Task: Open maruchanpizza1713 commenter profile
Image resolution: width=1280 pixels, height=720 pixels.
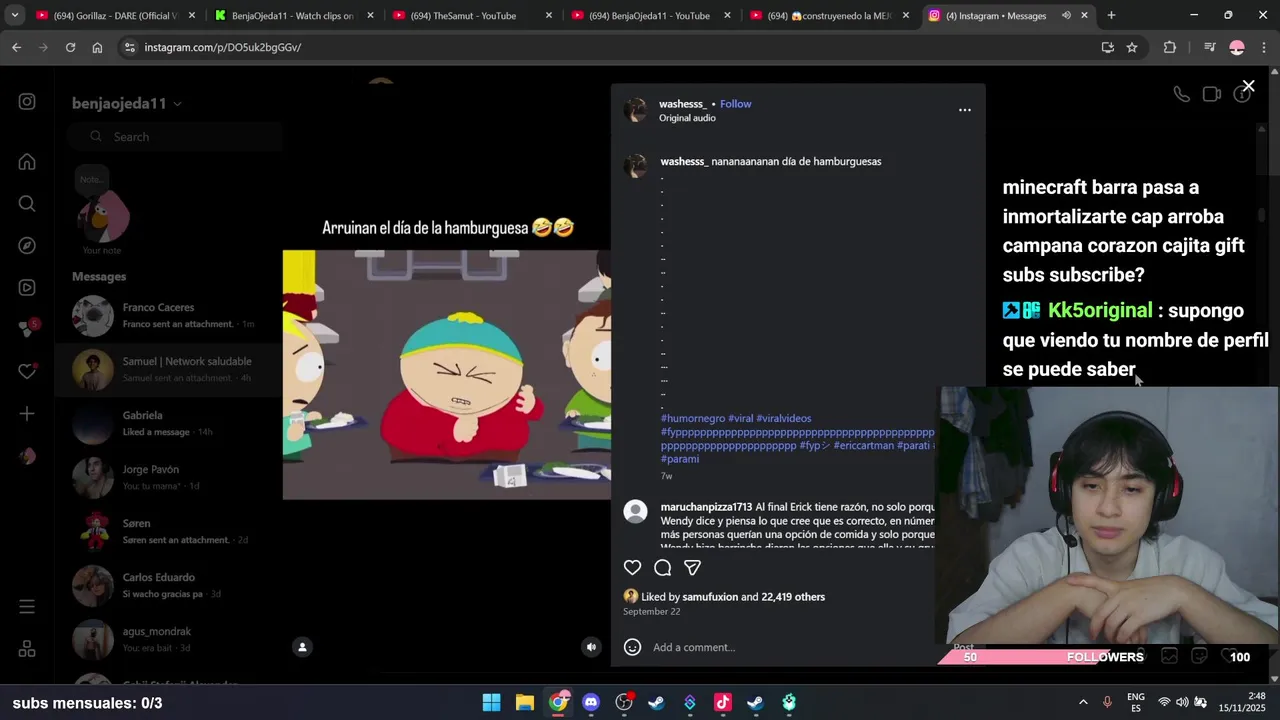Action: (x=706, y=507)
